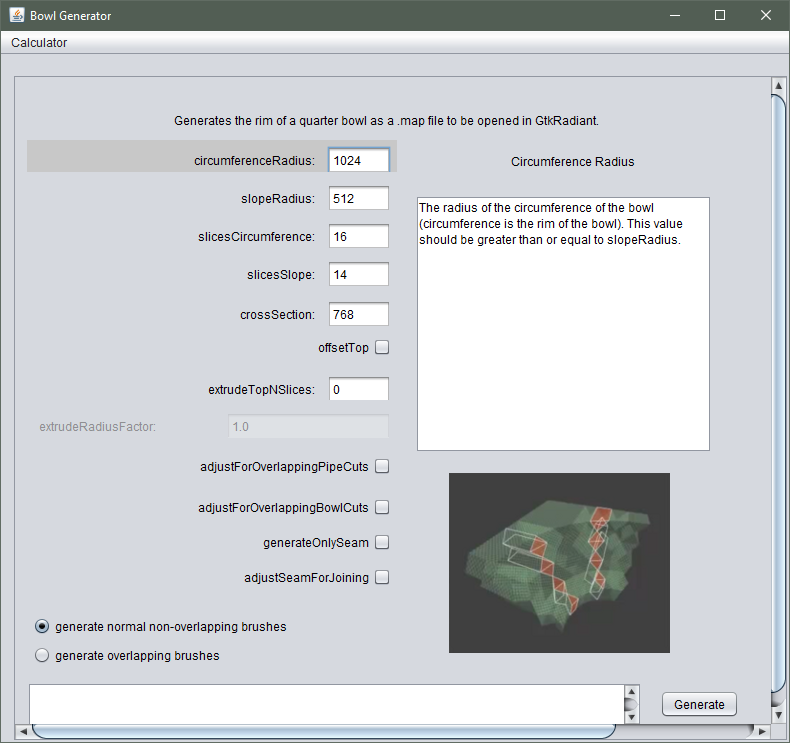
Task: Enable the offsetTop checkbox
Action: [x=382, y=348]
